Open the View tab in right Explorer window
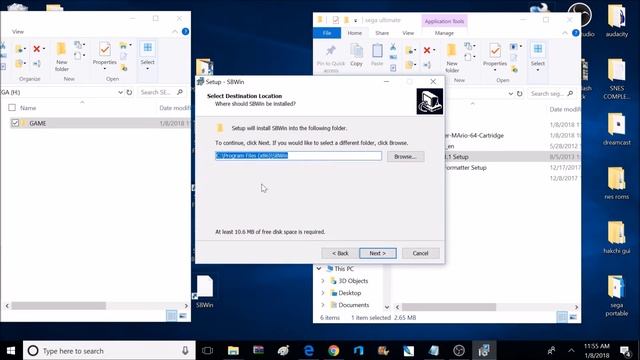 click(408, 33)
